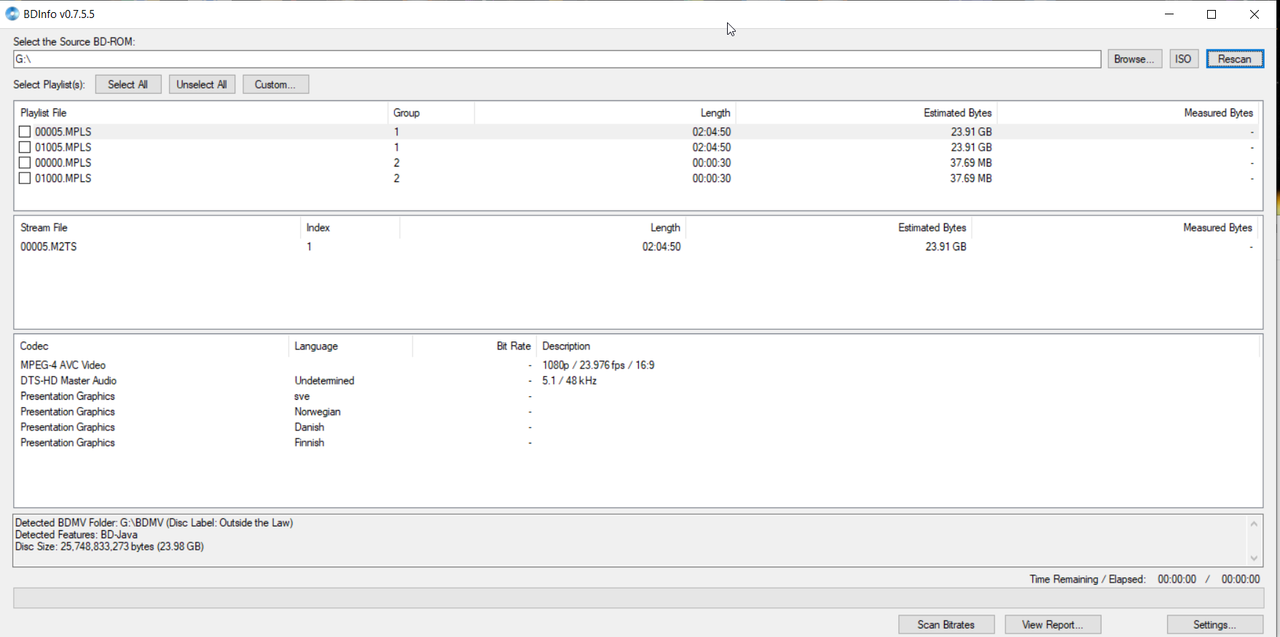Click Unselect All playlists button
The width and height of the screenshot is (1280, 637).
point(202,84)
